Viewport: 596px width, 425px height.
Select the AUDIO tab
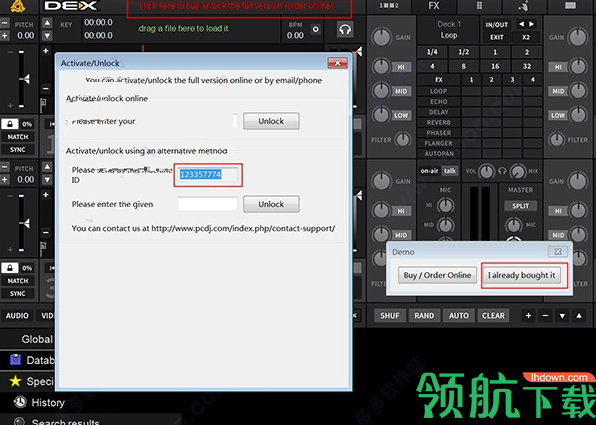click(17, 316)
